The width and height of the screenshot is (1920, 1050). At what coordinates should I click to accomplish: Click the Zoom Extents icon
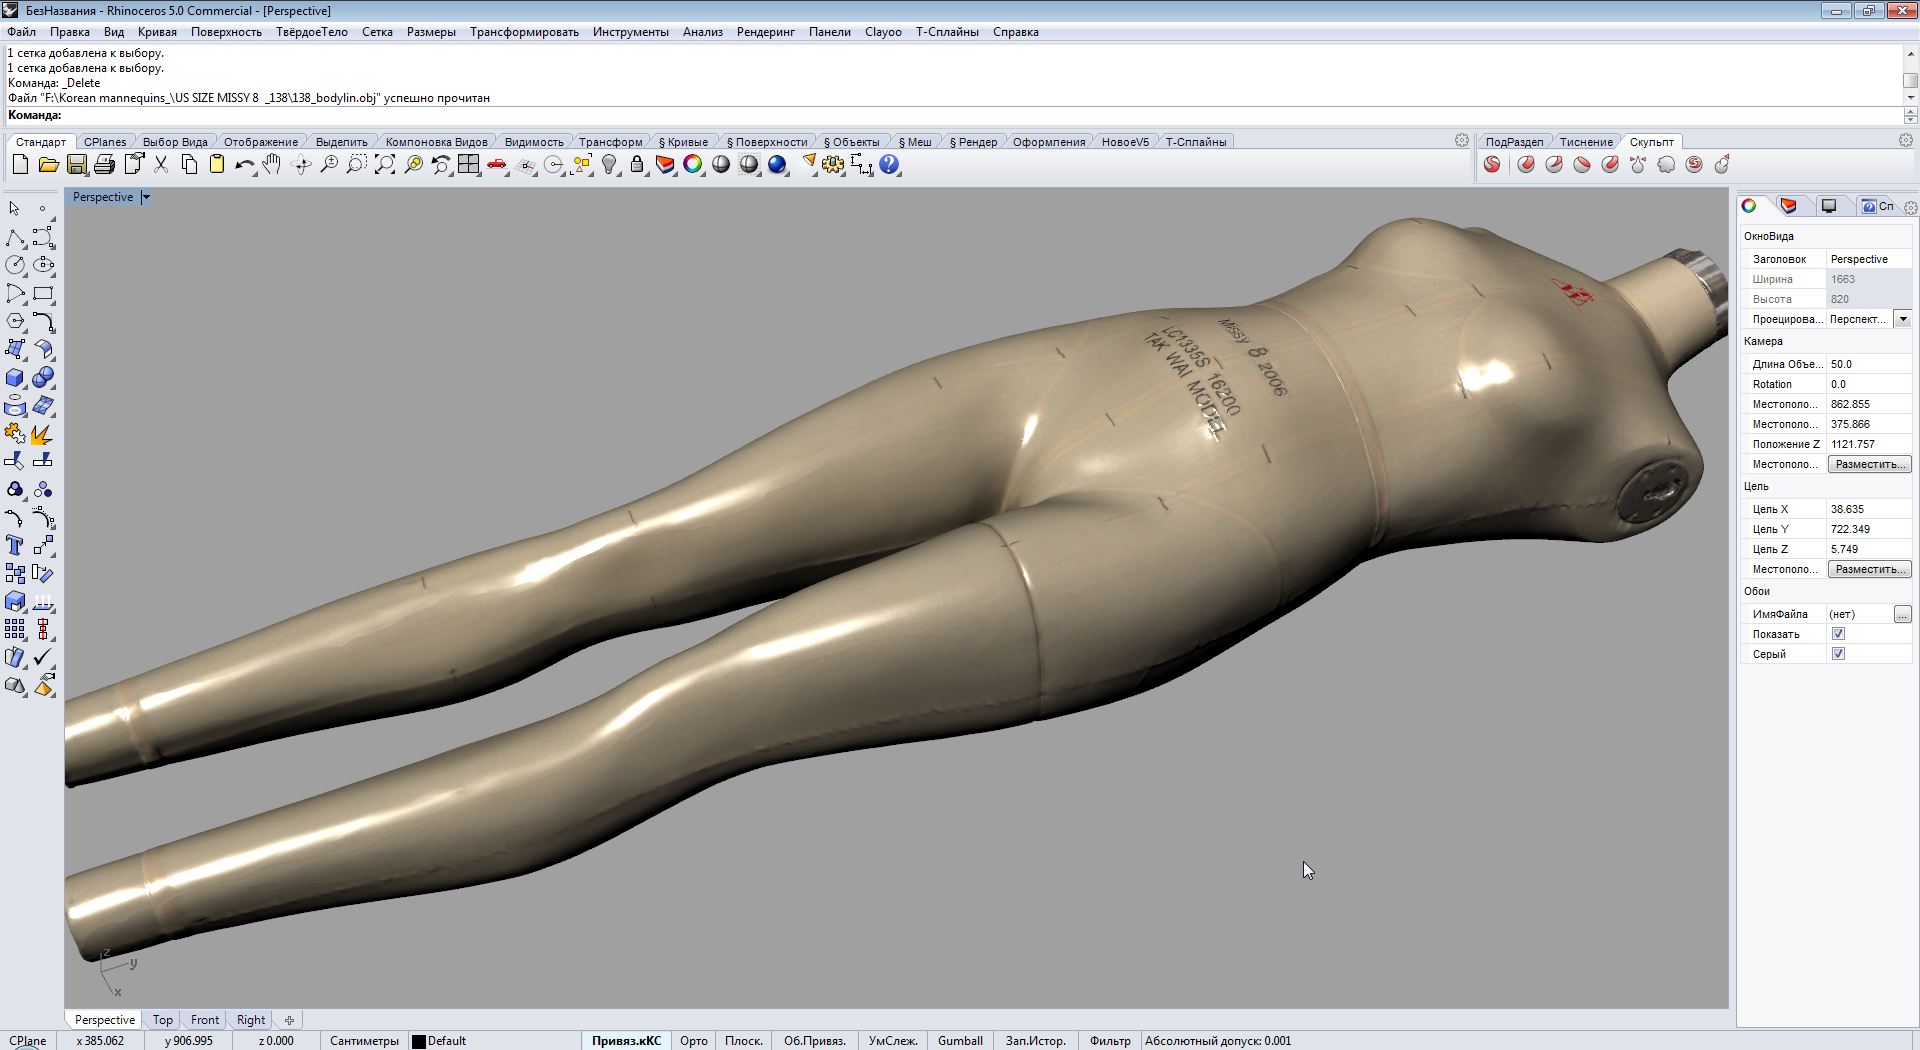click(385, 165)
